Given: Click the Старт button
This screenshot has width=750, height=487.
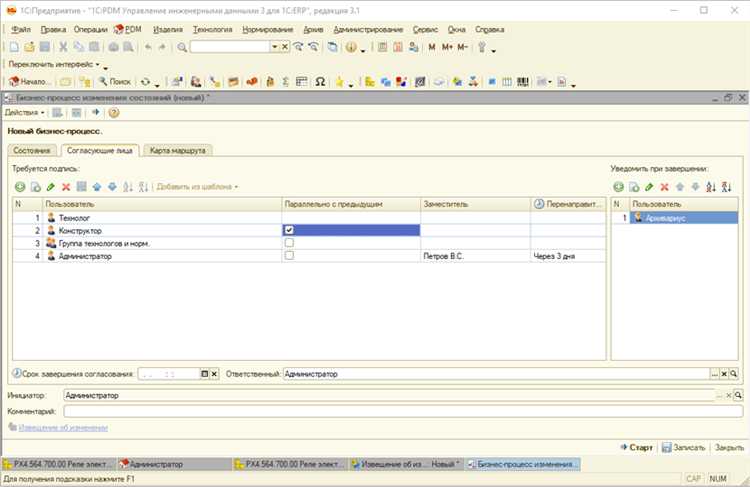Looking at the screenshot, I should click(x=637, y=447).
